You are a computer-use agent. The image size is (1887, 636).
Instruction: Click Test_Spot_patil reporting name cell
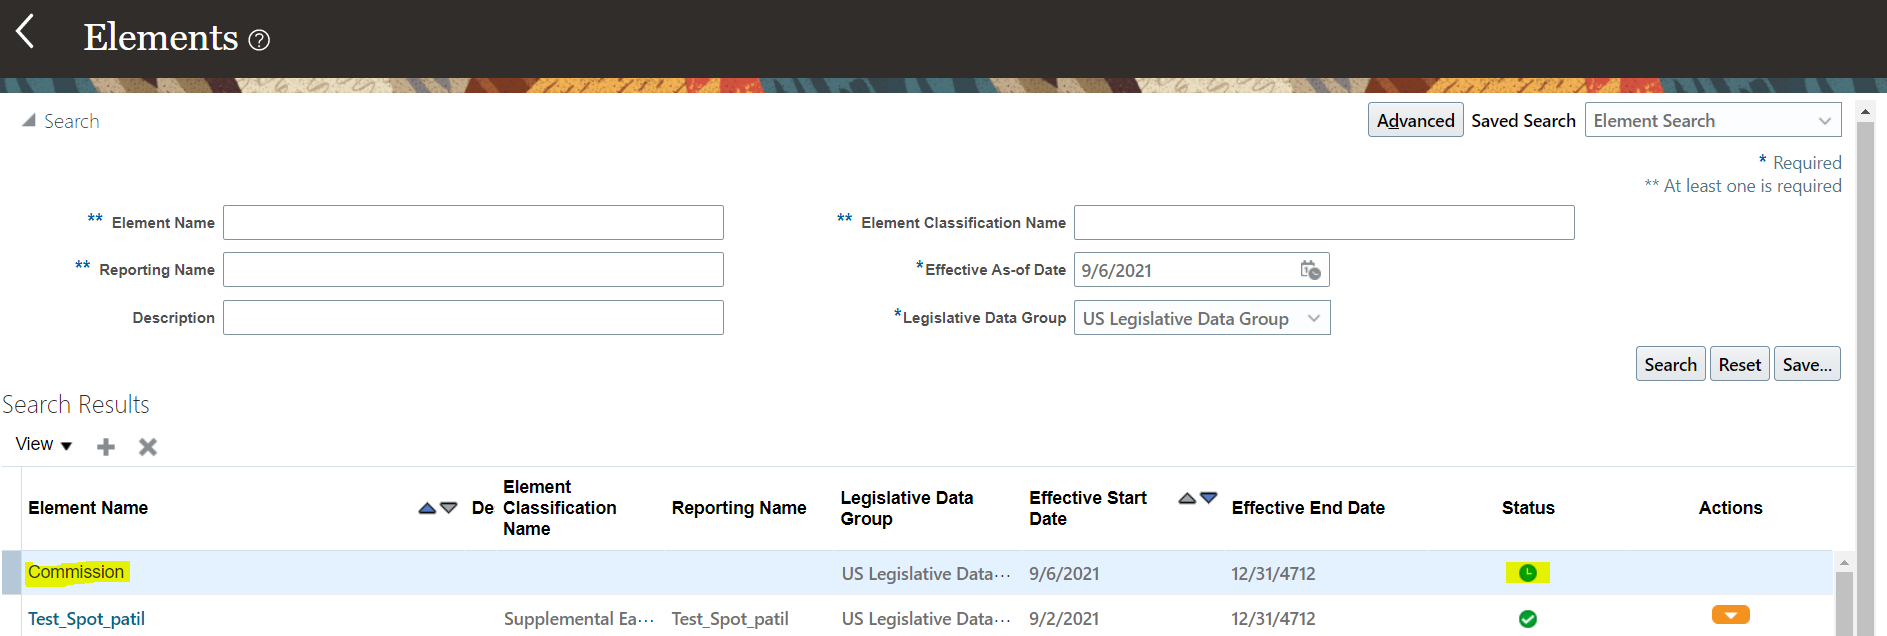[730, 619]
